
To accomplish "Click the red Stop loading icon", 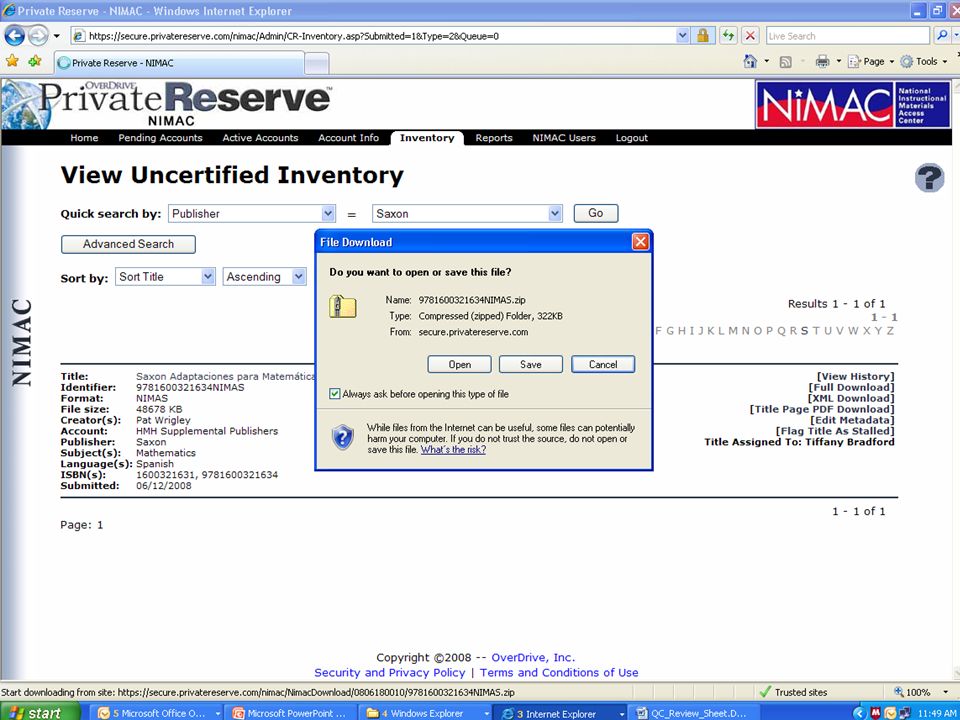I will 751,36.
